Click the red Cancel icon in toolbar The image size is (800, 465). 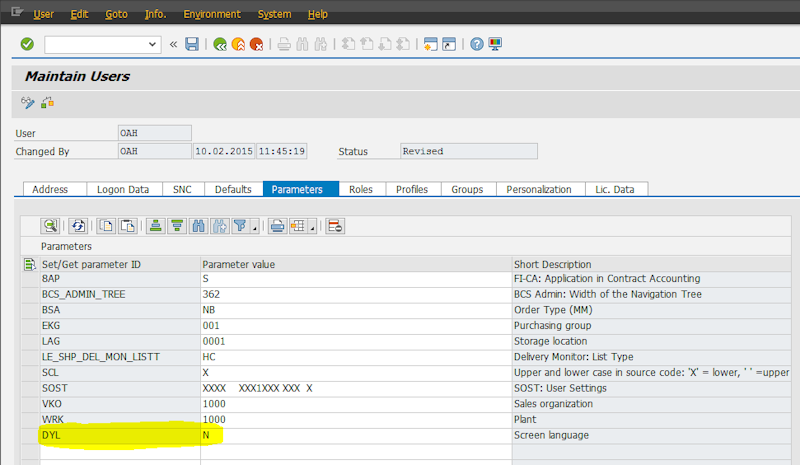point(256,44)
